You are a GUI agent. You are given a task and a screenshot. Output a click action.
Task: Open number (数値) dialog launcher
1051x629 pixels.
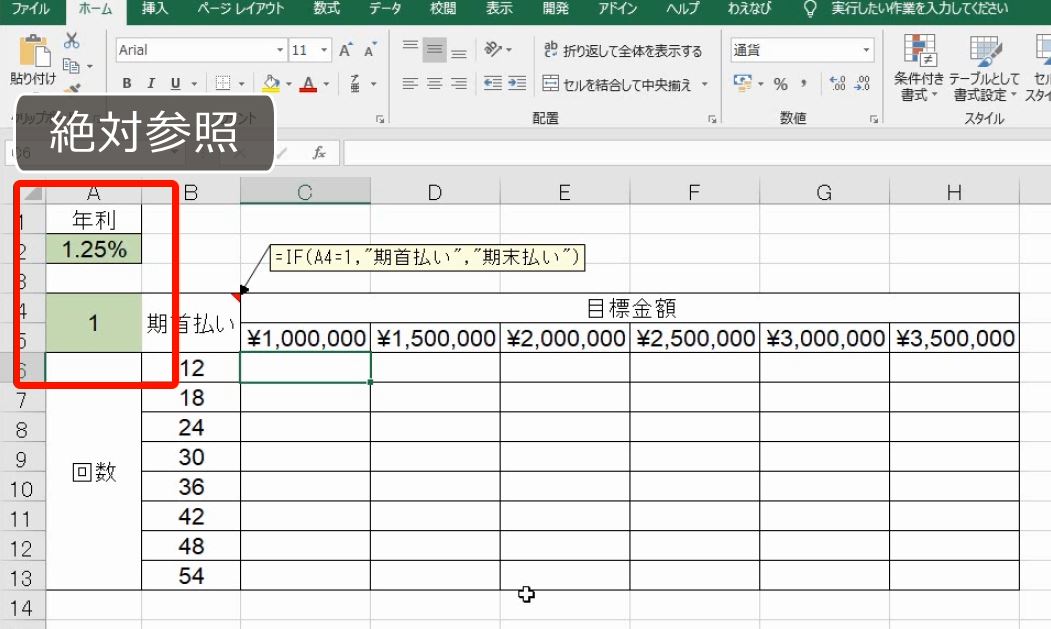[873, 119]
